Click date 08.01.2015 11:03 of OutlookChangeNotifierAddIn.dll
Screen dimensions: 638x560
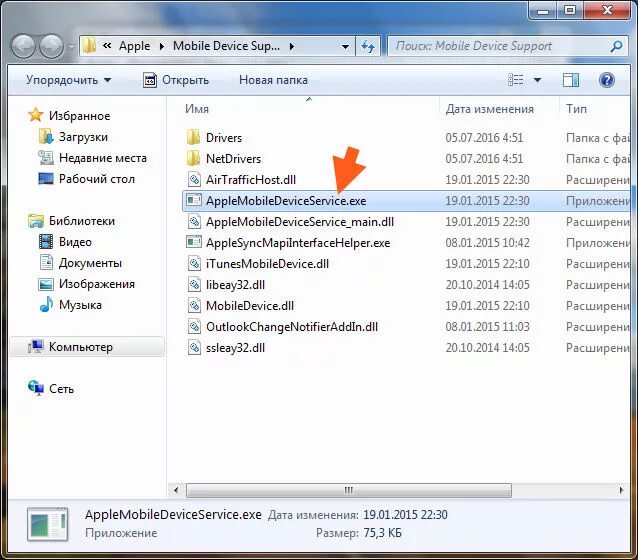click(487, 326)
